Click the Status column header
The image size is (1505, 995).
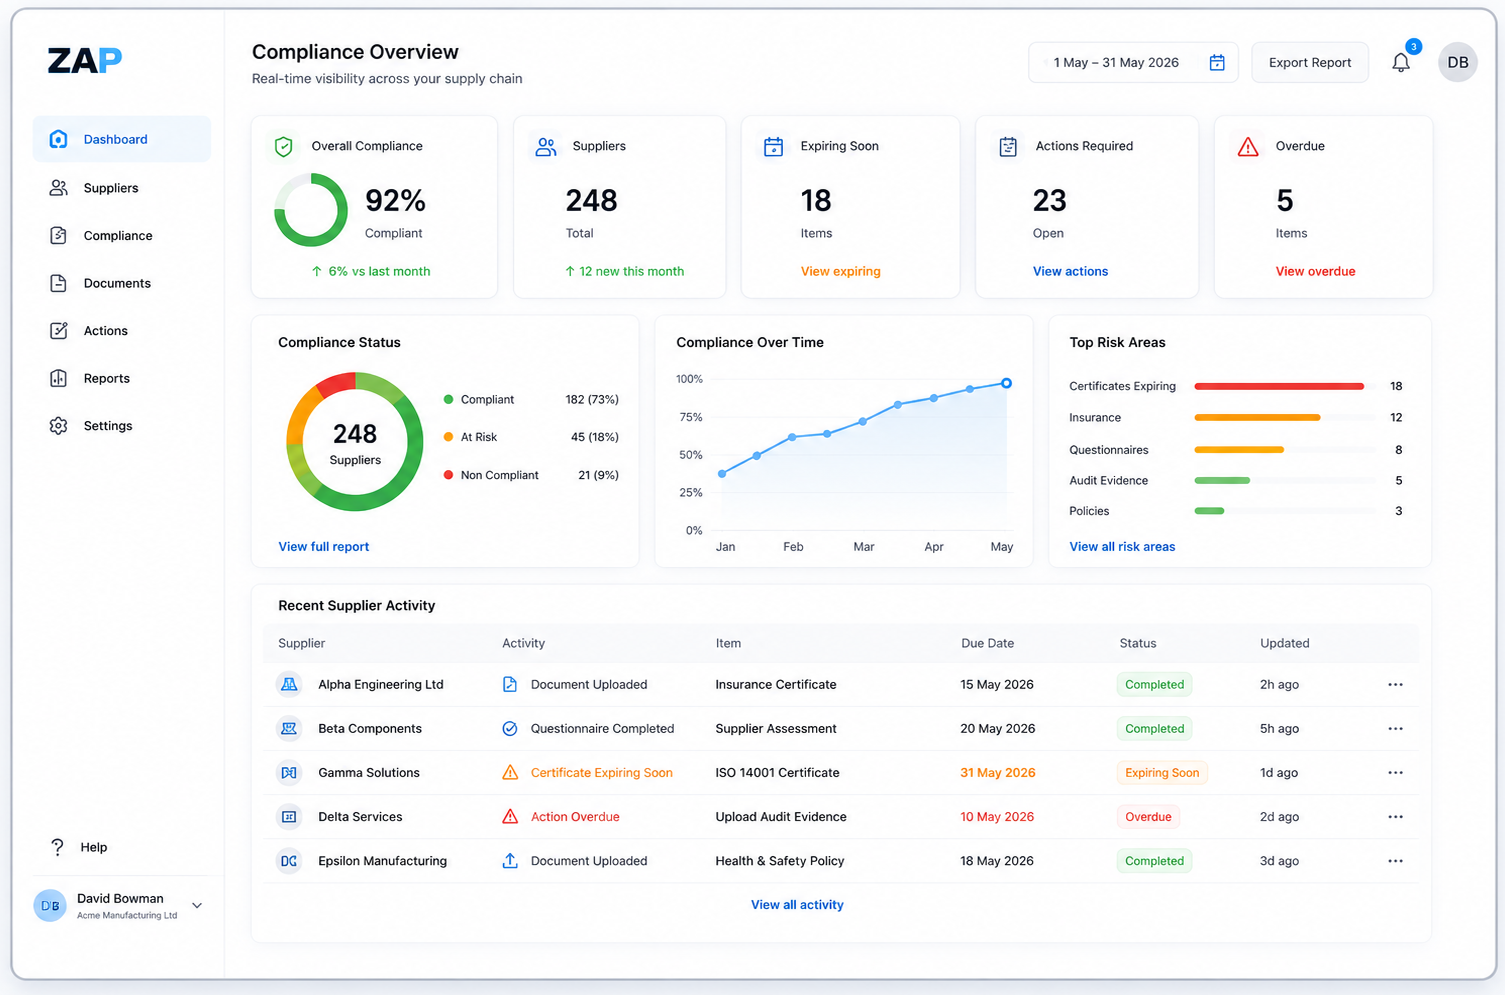(1138, 643)
